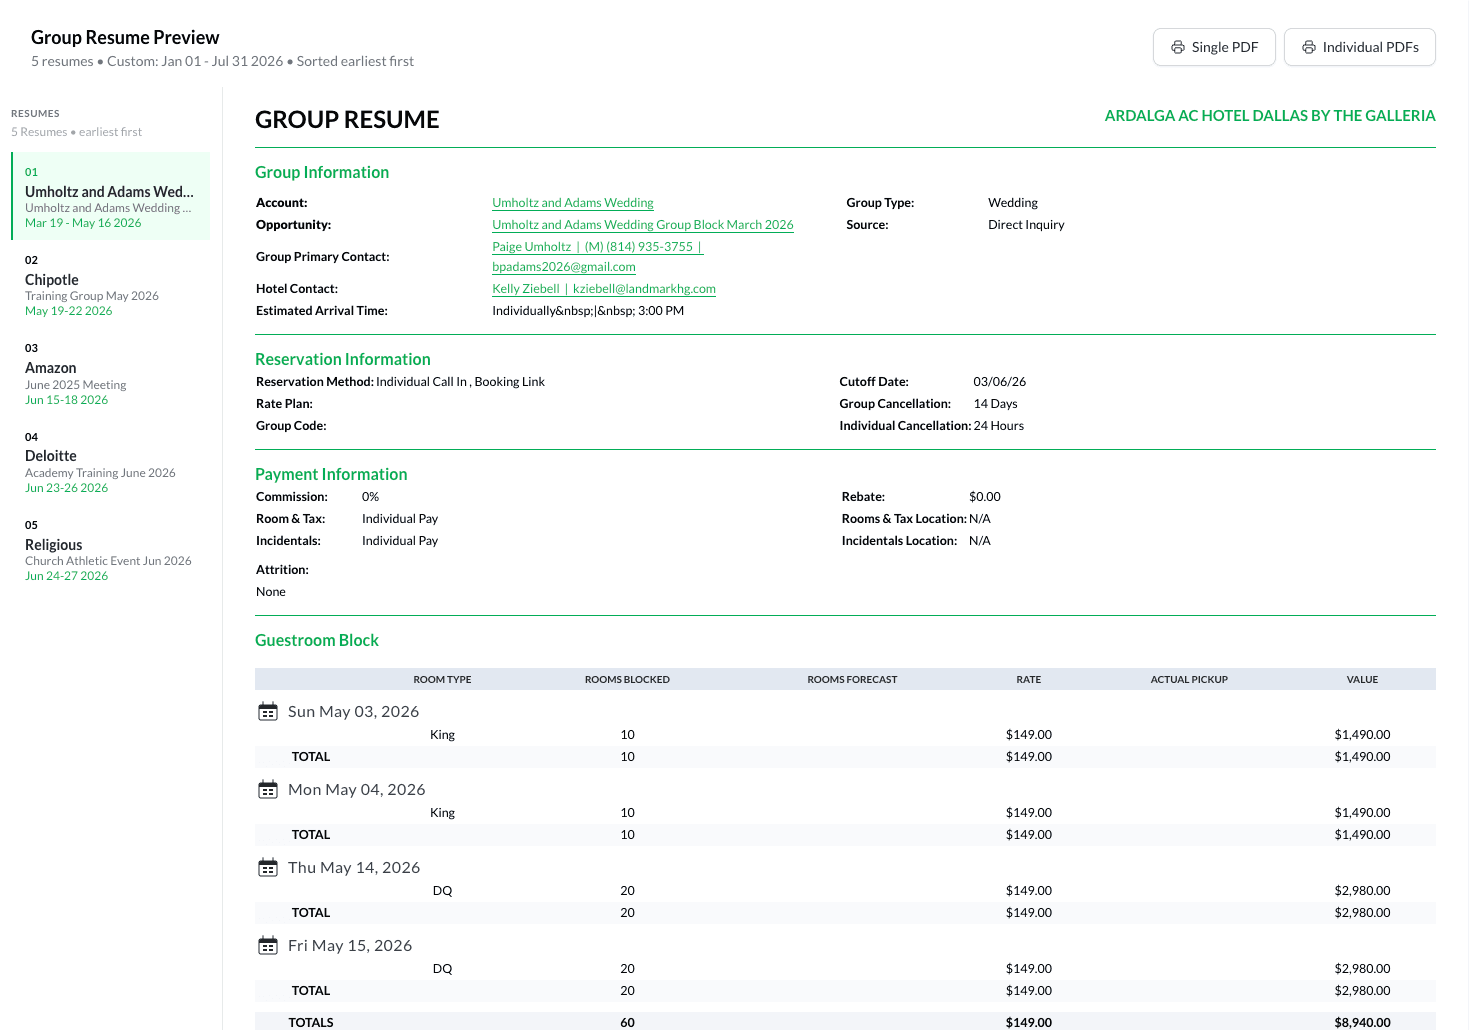
Task: Click the hotel name ARDALGA AC HOTEL DALLAS
Action: [x=1270, y=116]
